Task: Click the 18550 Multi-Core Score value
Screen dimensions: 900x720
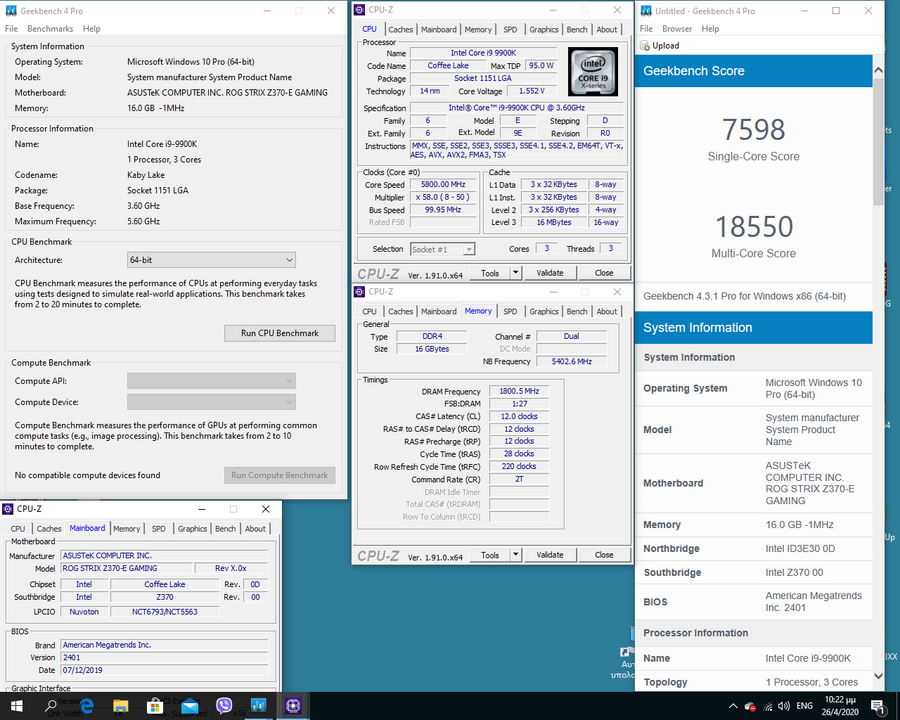Action: (754, 227)
